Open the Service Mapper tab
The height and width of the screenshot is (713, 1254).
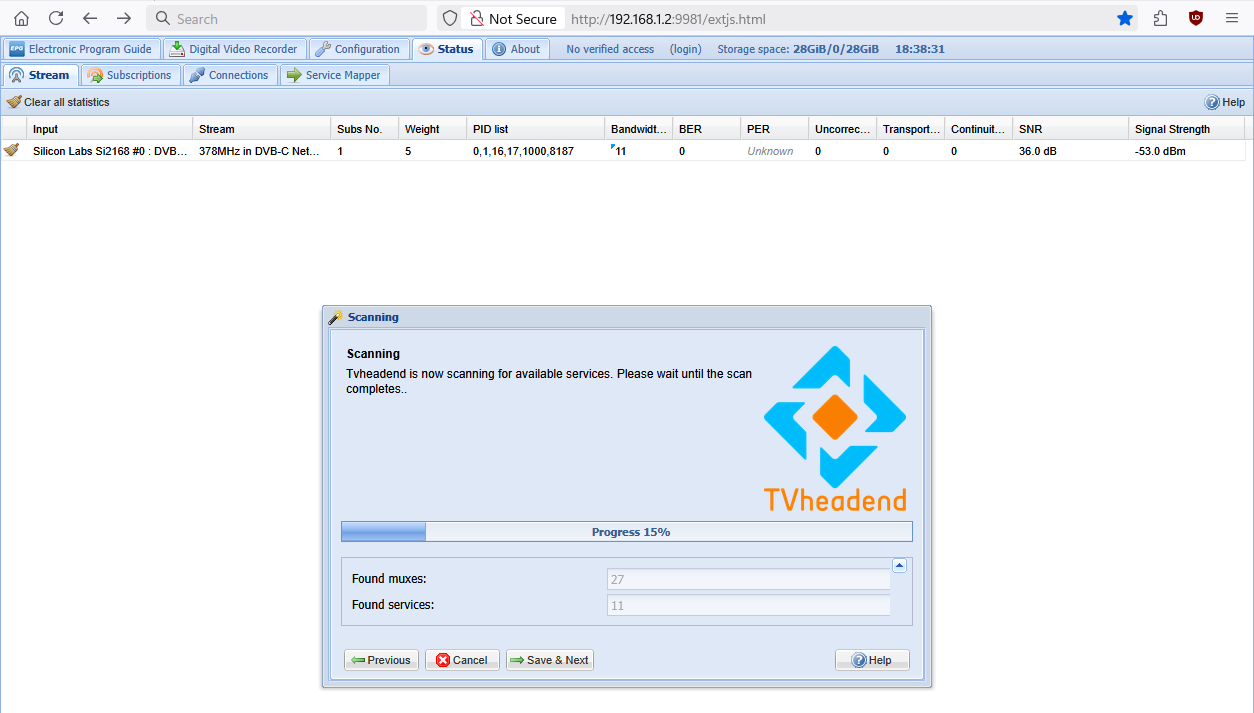point(334,75)
